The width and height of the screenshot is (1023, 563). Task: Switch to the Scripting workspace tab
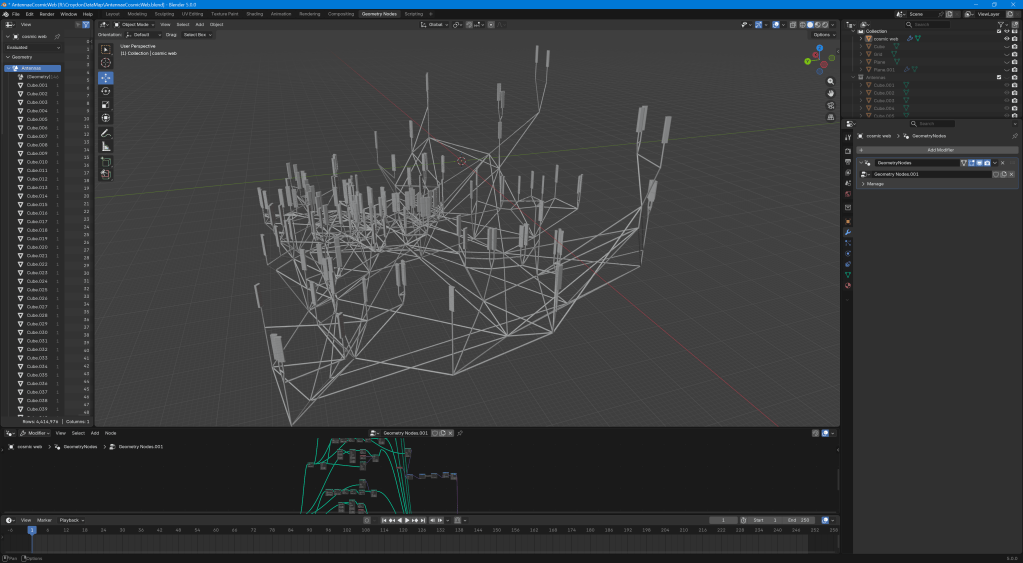click(x=414, y=14)
